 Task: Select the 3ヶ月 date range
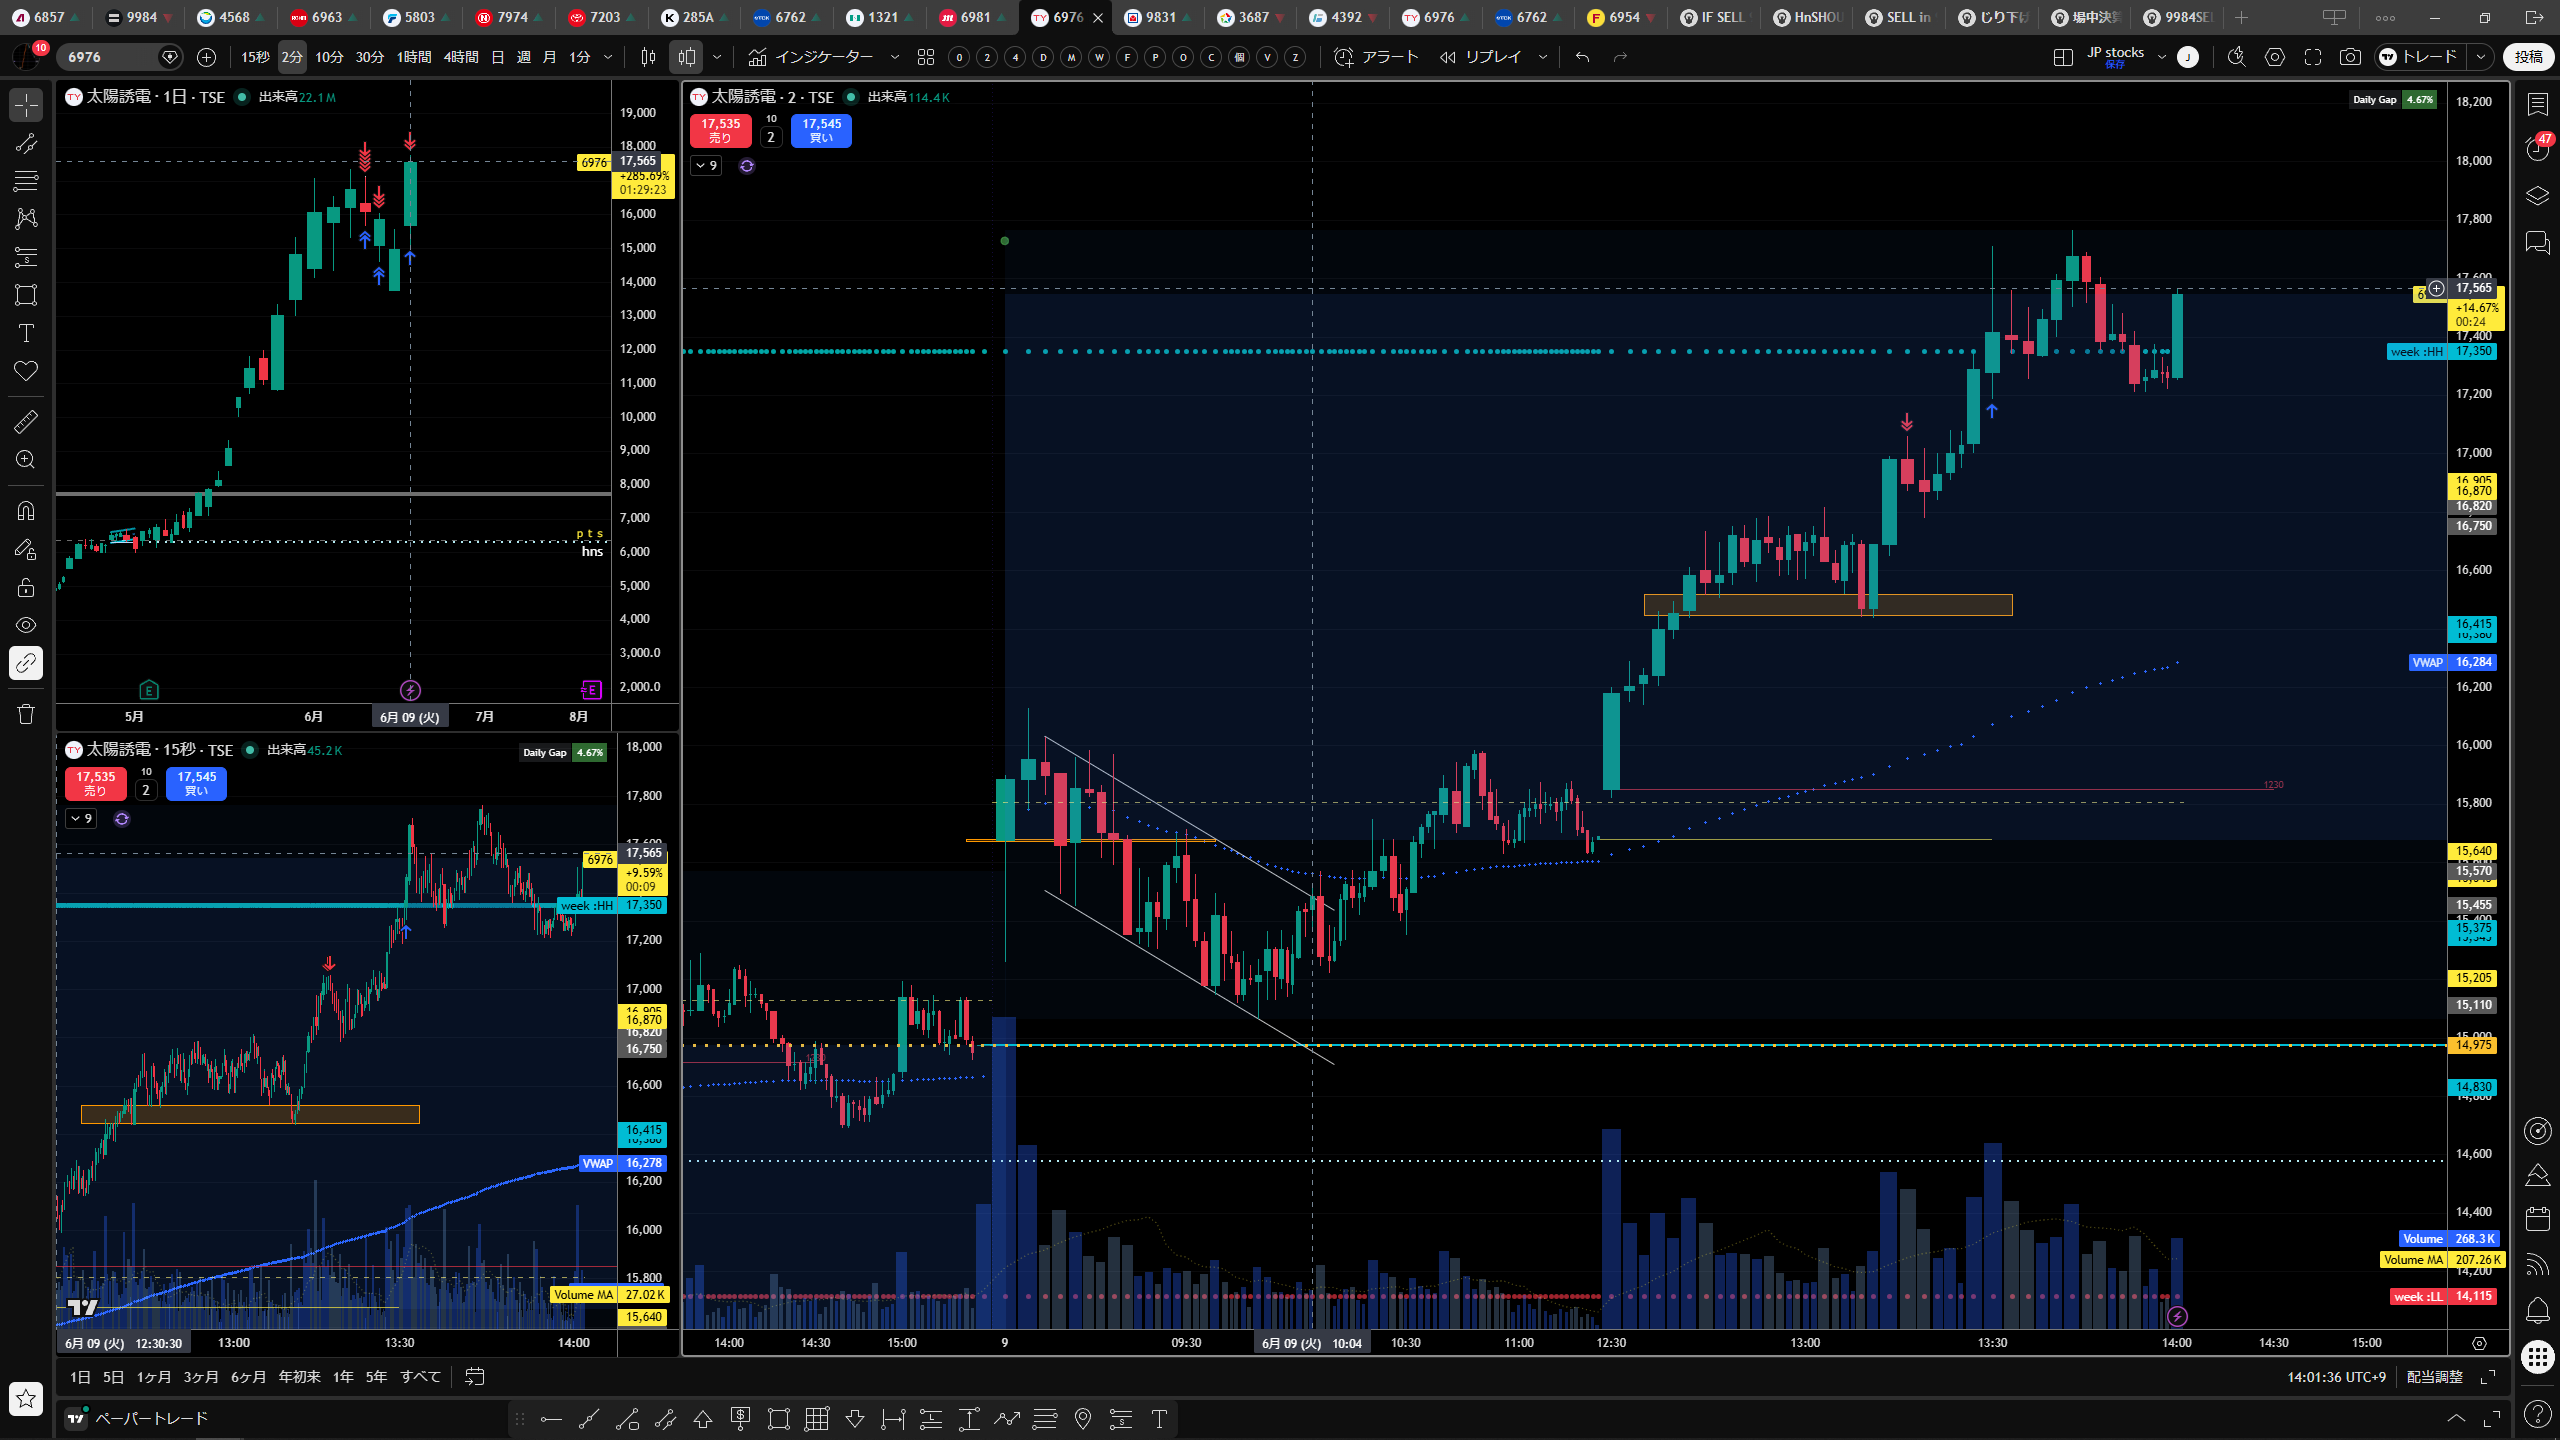point(200,1377)
